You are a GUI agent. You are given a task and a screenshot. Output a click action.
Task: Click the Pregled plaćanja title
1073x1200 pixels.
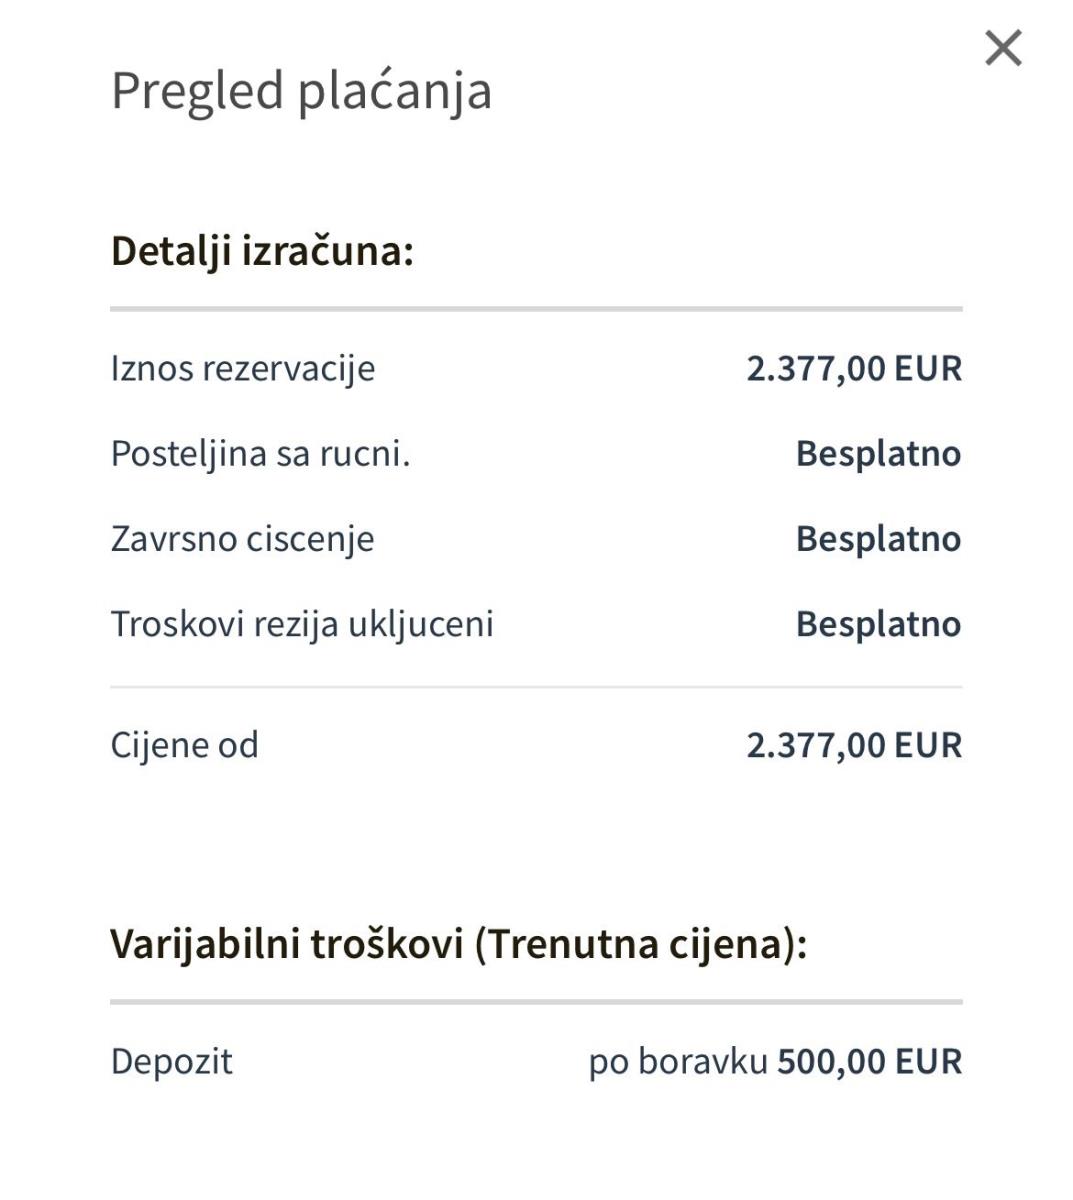(301, 90)
